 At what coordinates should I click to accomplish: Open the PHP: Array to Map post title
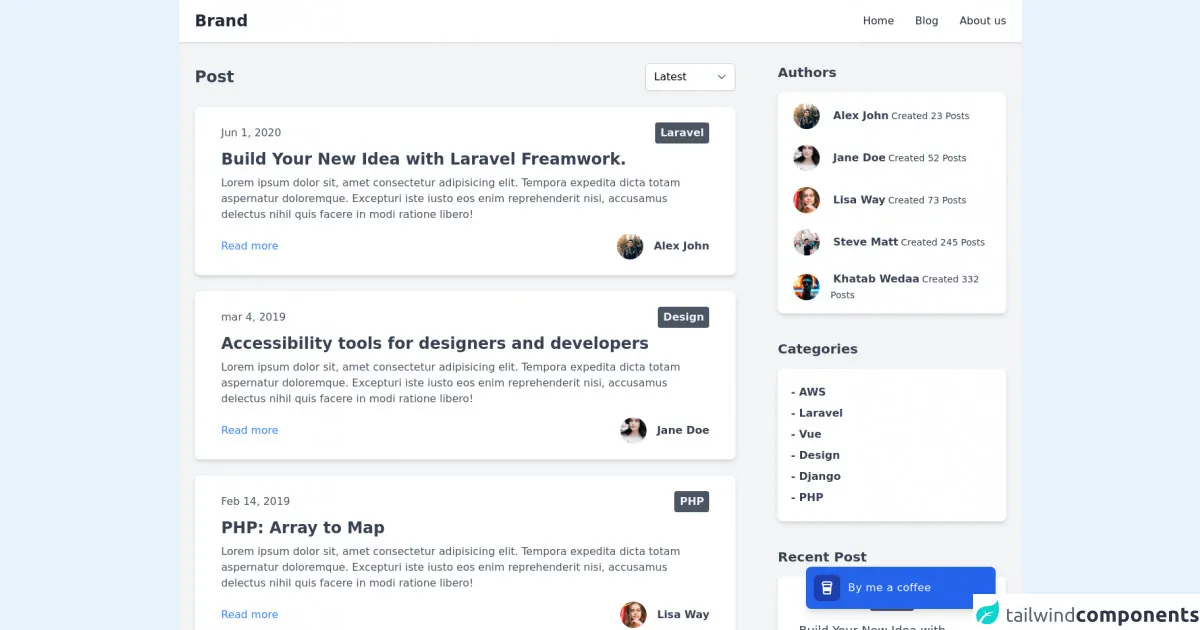pos(302,528)
